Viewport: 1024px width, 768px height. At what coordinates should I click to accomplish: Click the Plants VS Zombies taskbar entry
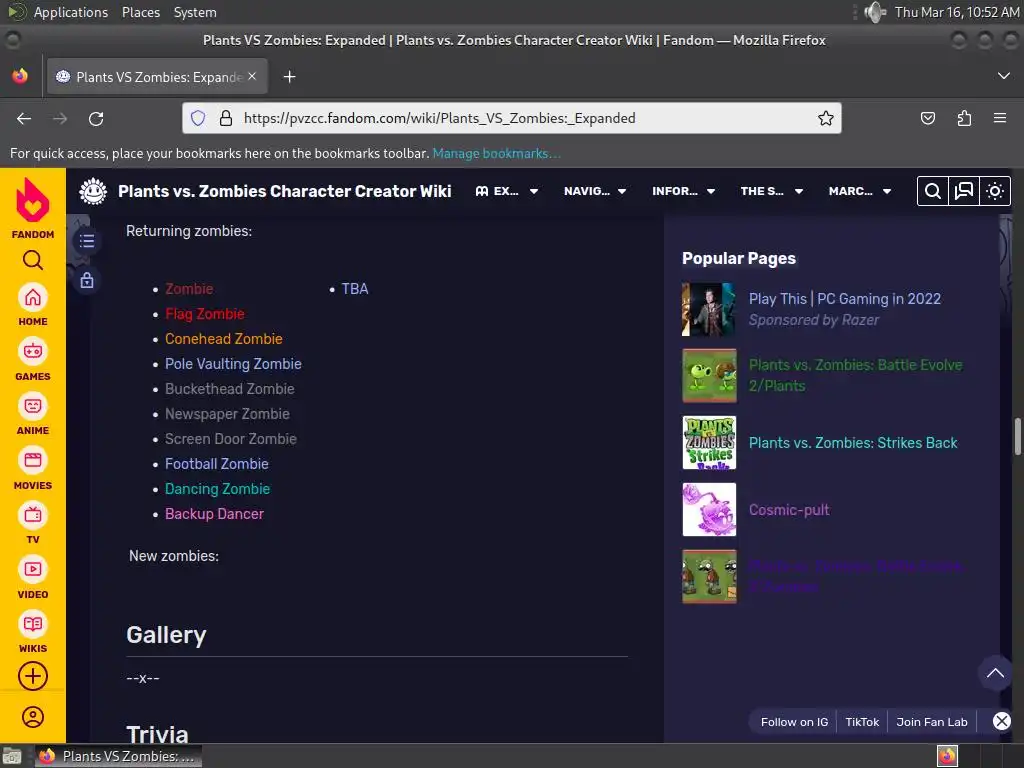point(118,756)
